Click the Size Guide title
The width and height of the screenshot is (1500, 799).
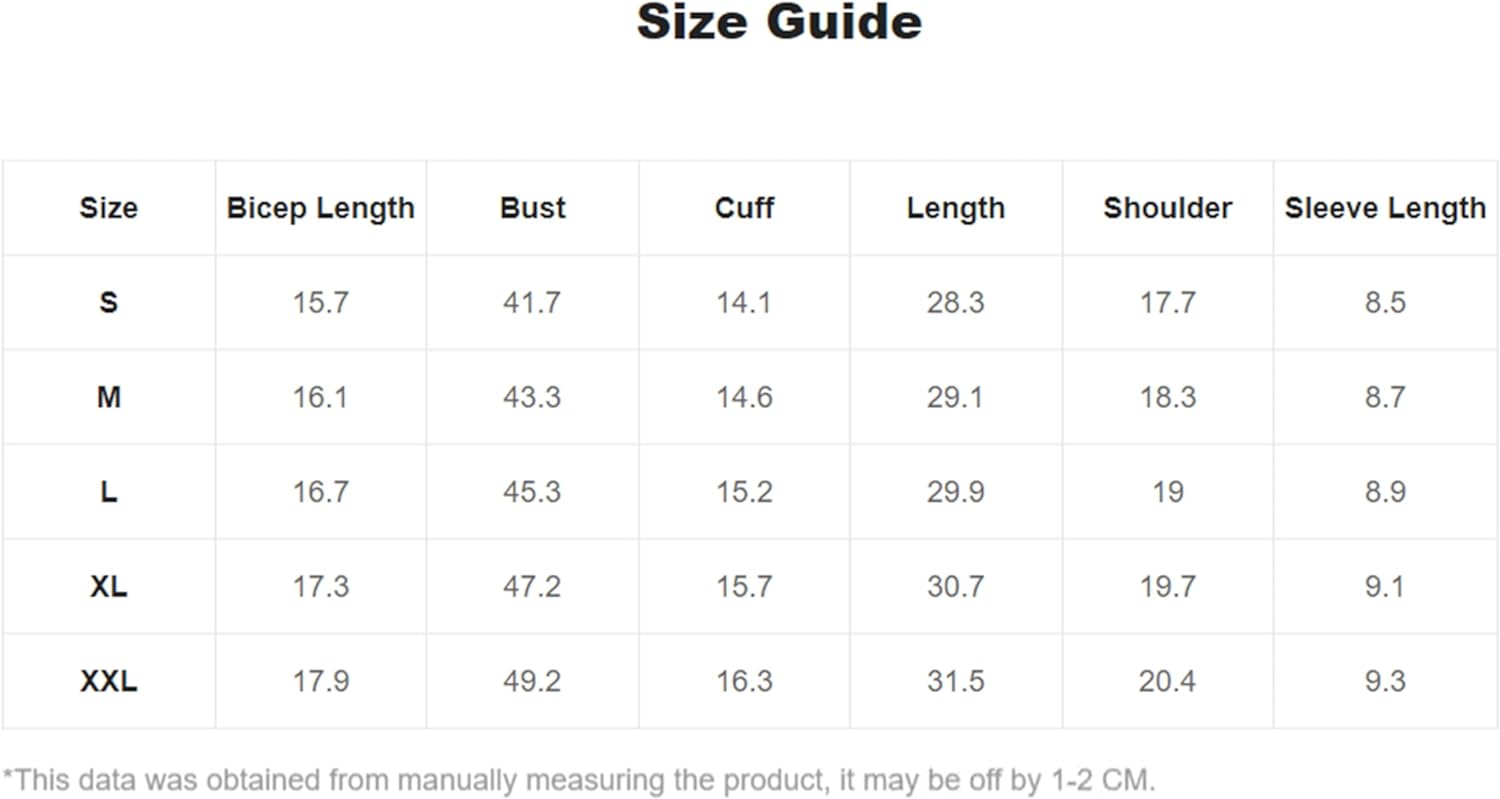click(779, 23)
